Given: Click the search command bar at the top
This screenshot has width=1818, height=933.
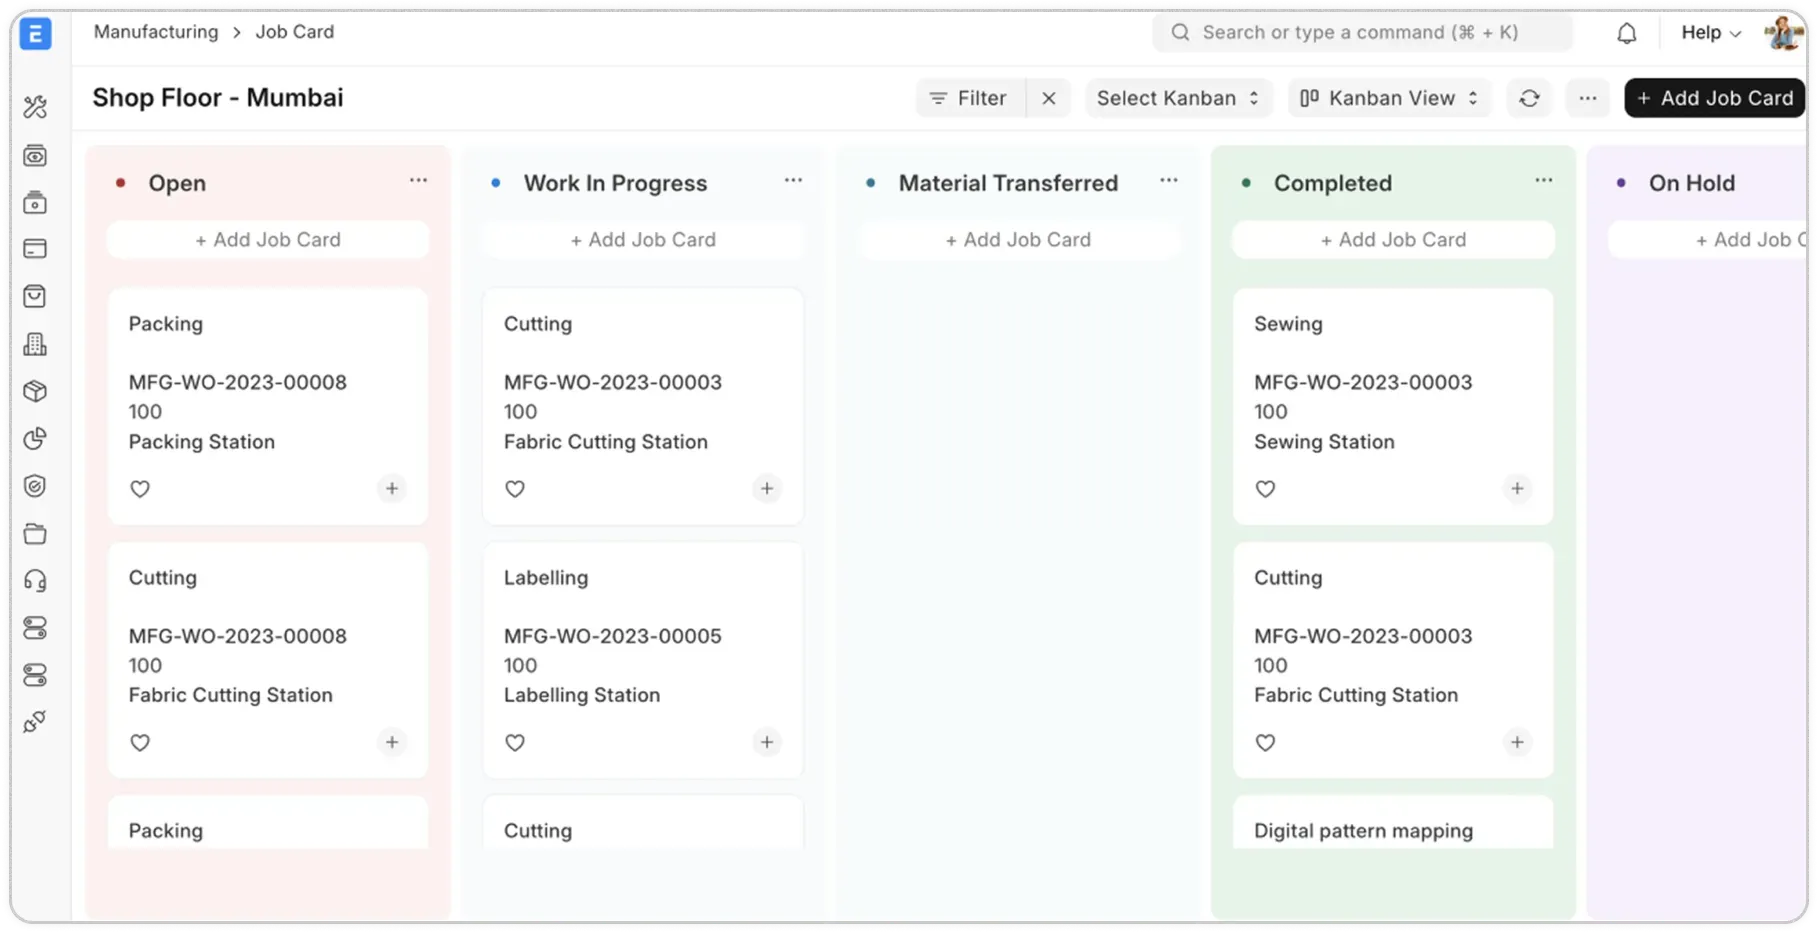Looking at the screenshot, I should (x=1365, y=32).
